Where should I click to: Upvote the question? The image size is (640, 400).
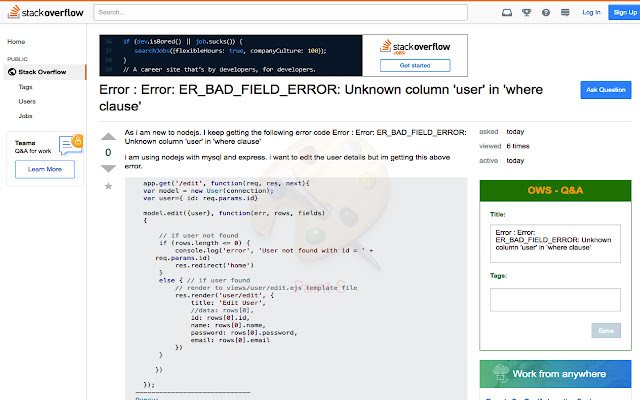pos(109,137)
